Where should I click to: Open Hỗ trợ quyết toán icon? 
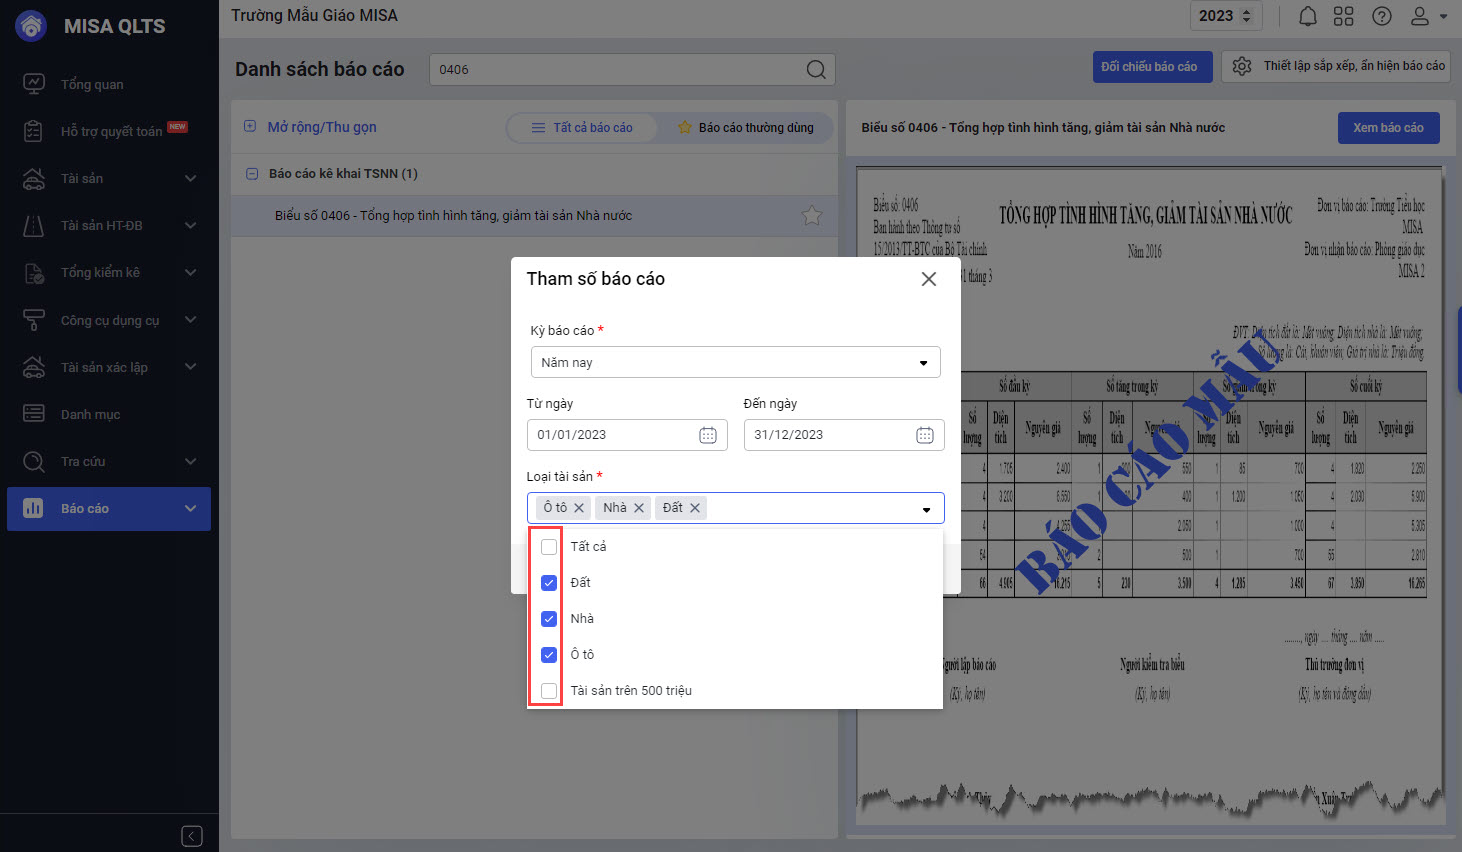click(34, 131)
